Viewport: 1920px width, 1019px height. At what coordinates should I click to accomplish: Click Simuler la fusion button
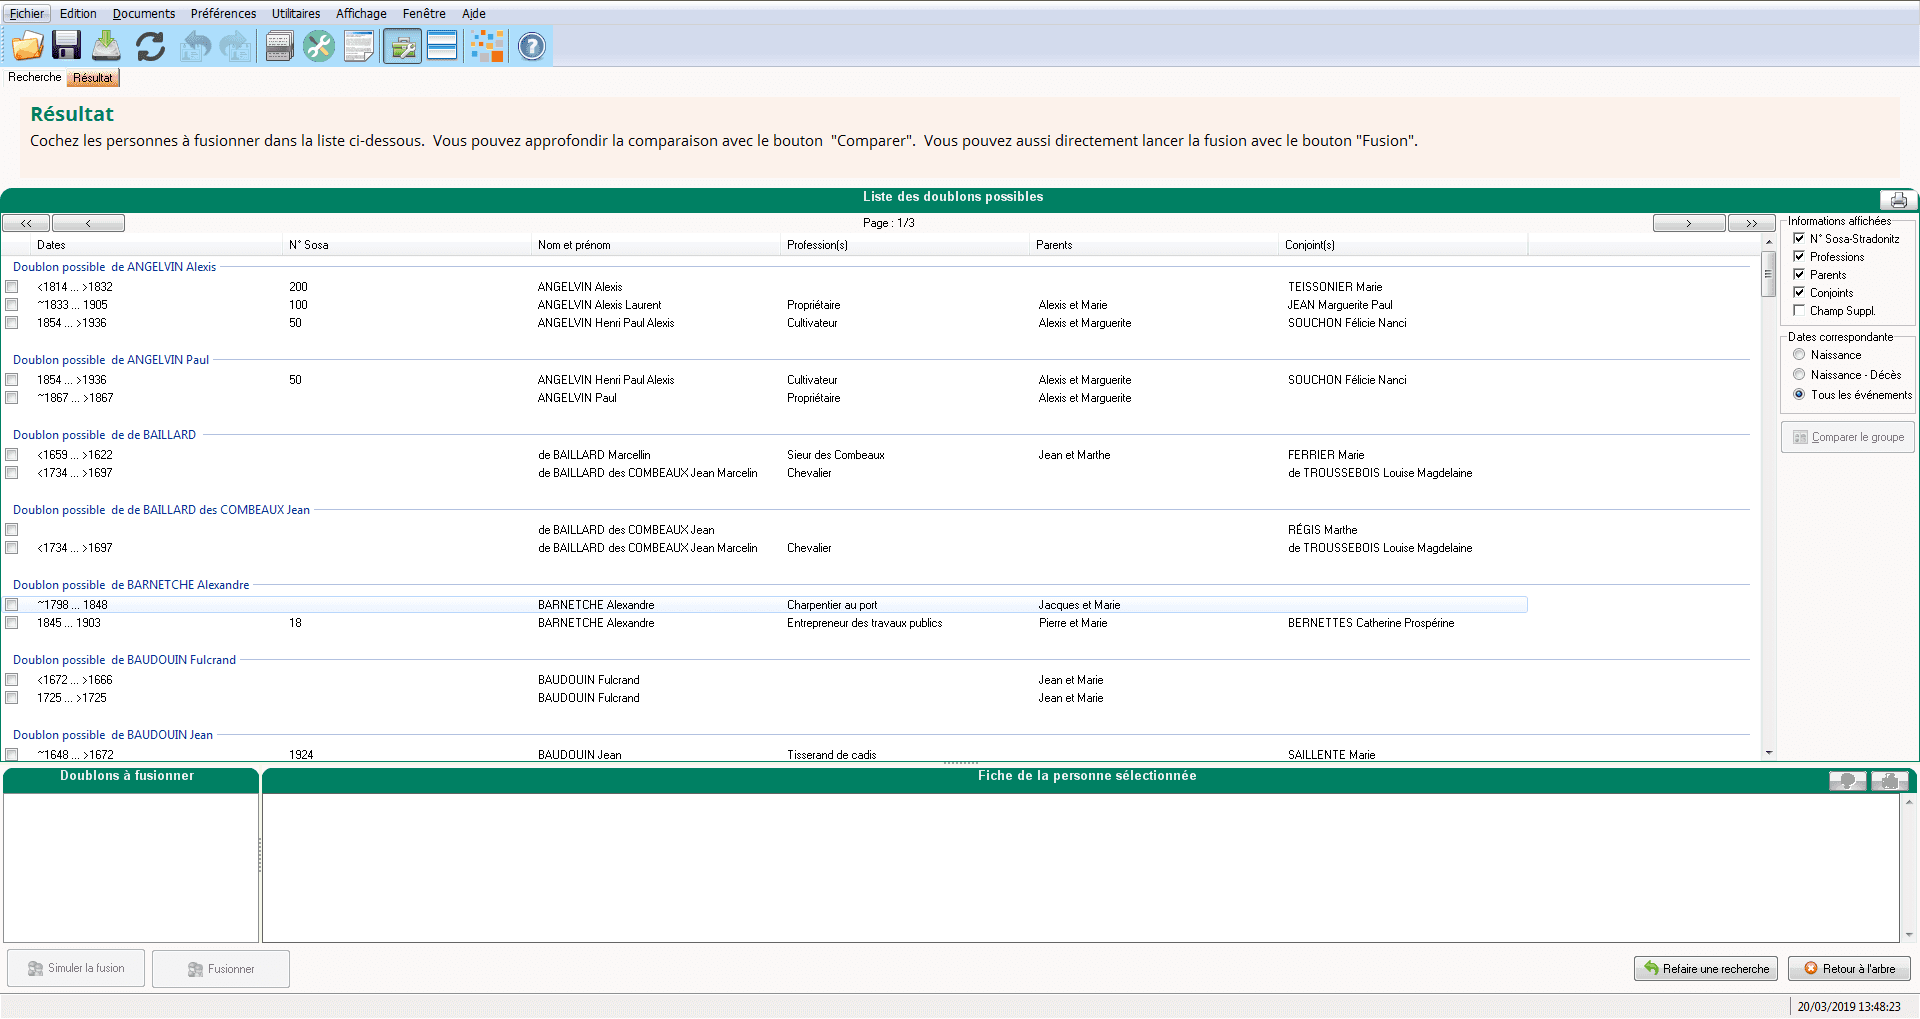pyautogui.click(x=76, y=968)
